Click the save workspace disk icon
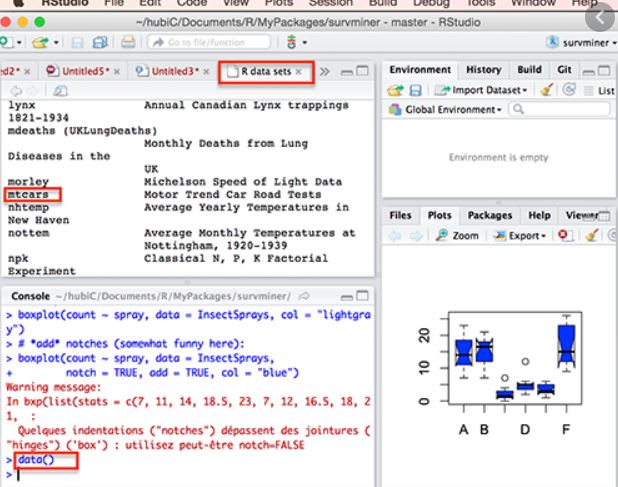 415,91
